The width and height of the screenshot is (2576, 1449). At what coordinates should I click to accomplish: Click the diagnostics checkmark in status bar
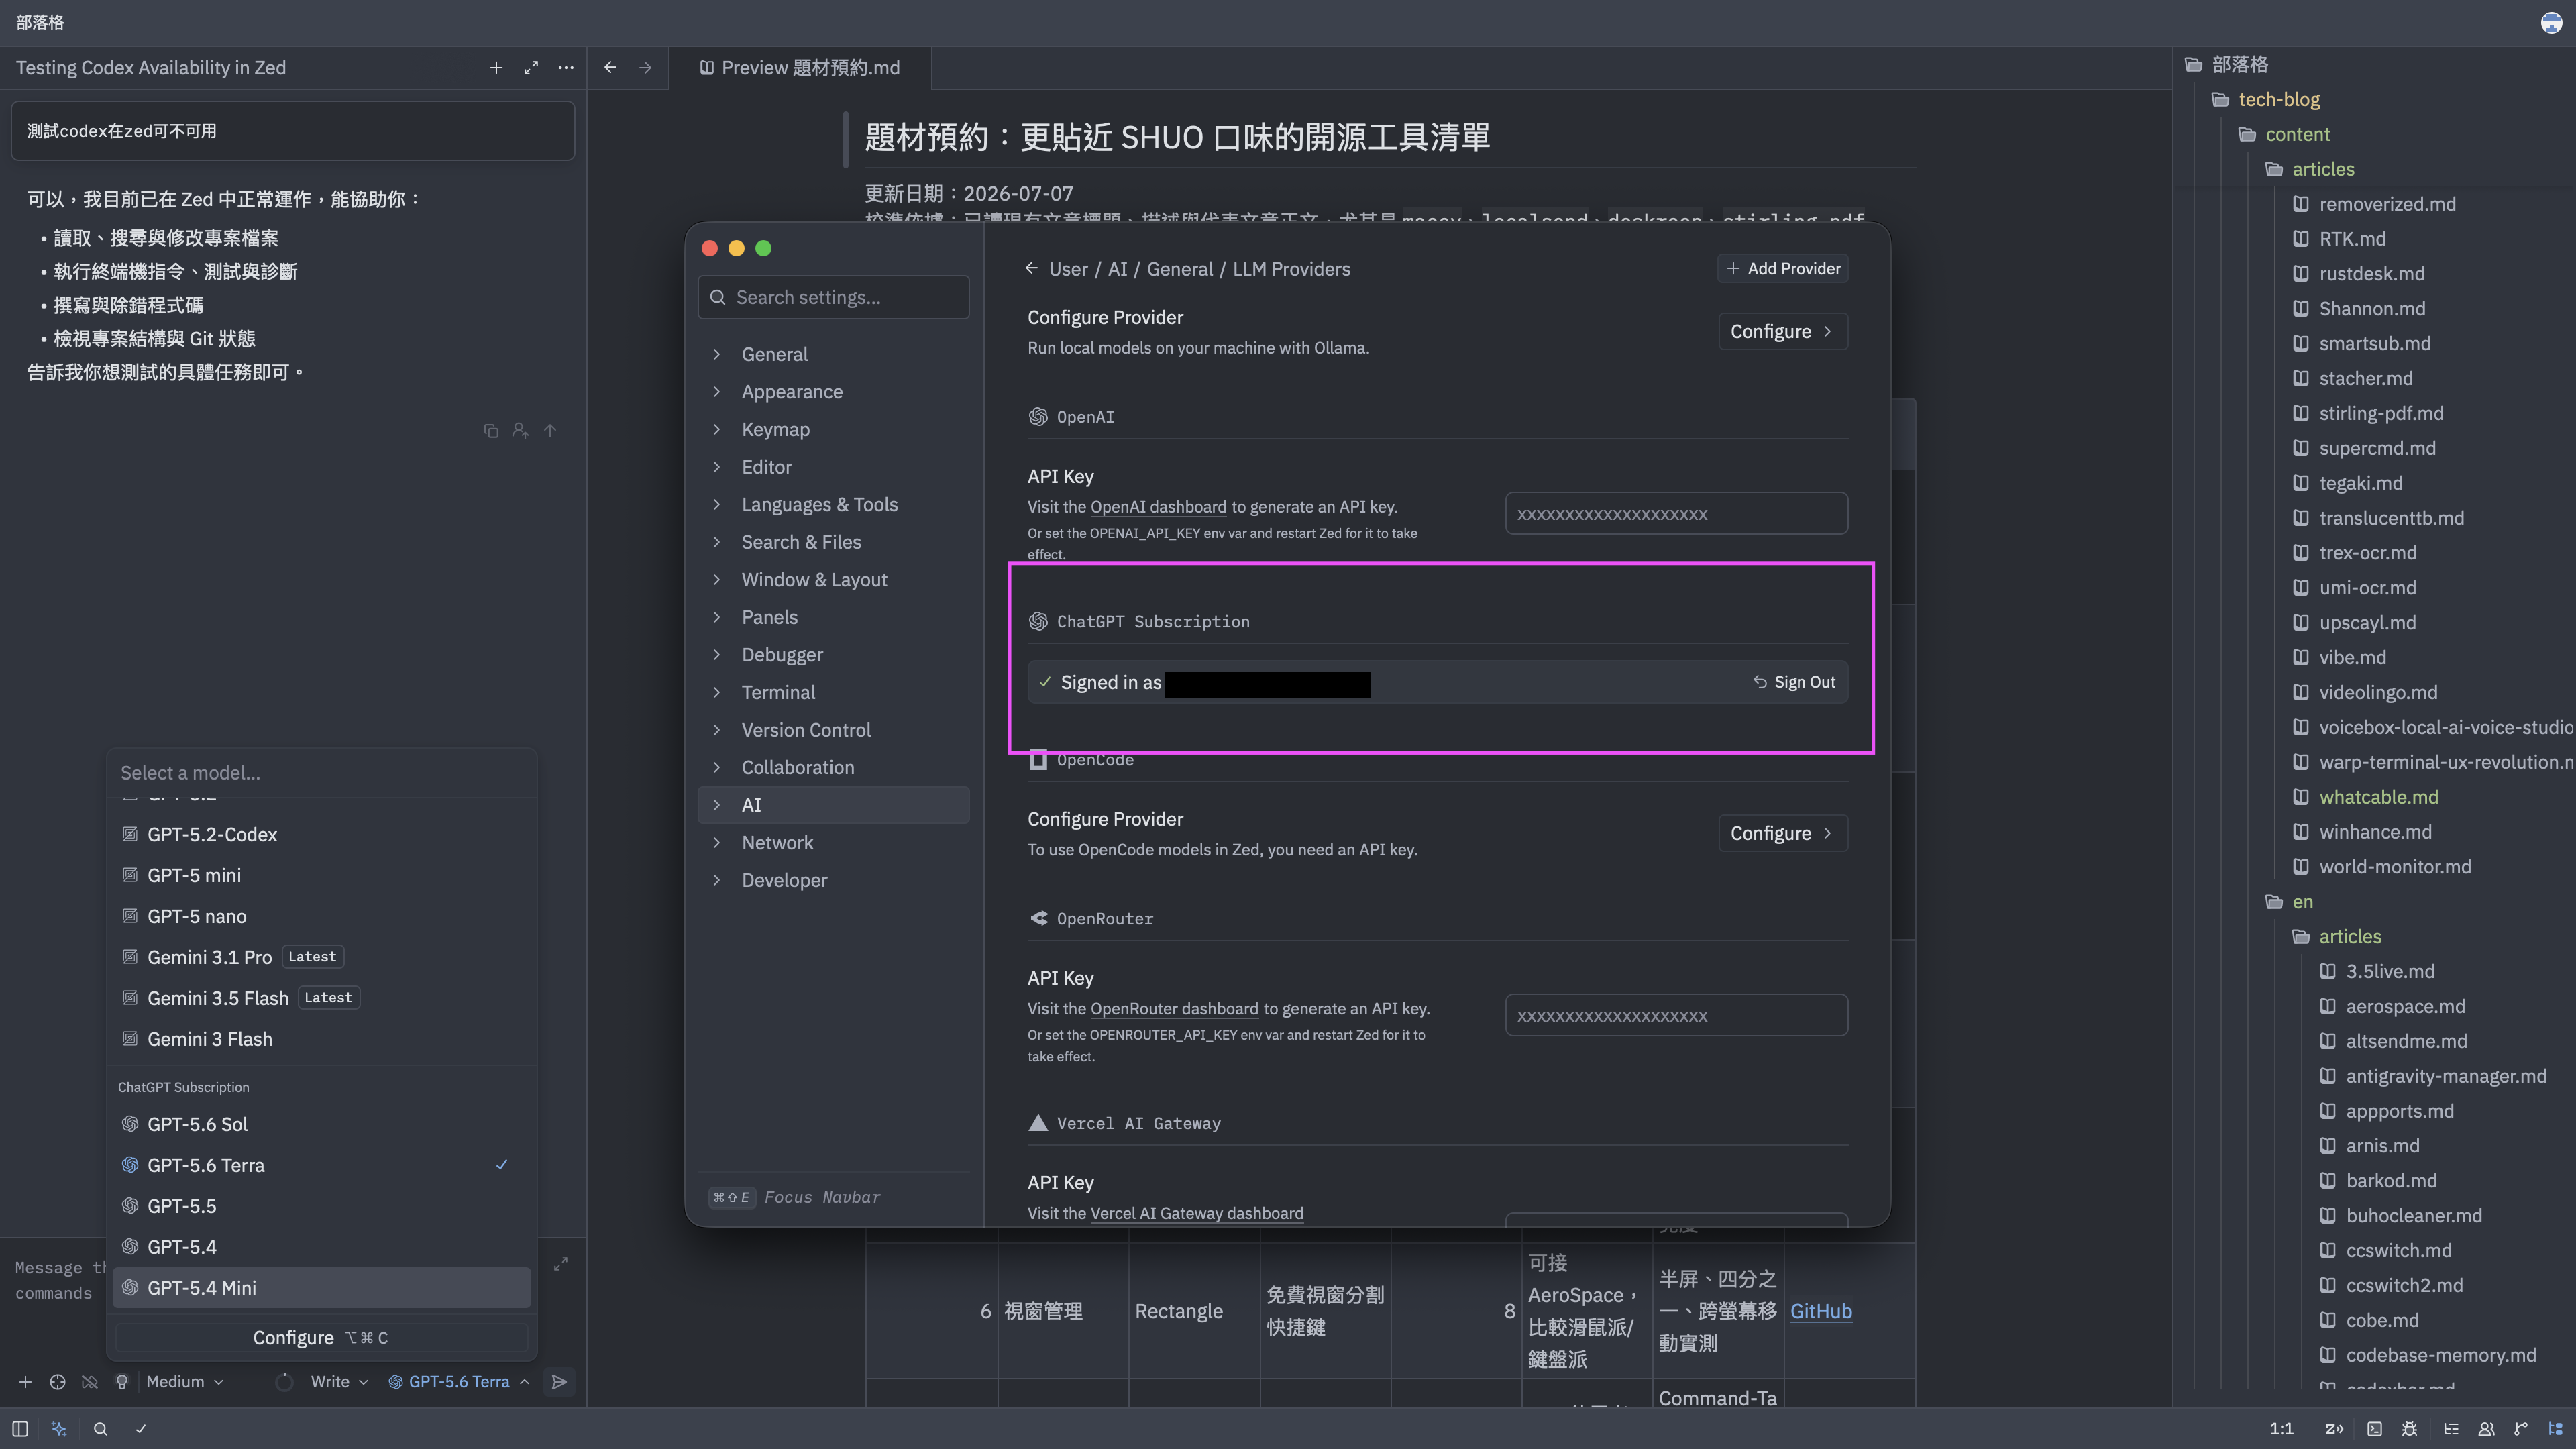click(x=141, y=1428)
